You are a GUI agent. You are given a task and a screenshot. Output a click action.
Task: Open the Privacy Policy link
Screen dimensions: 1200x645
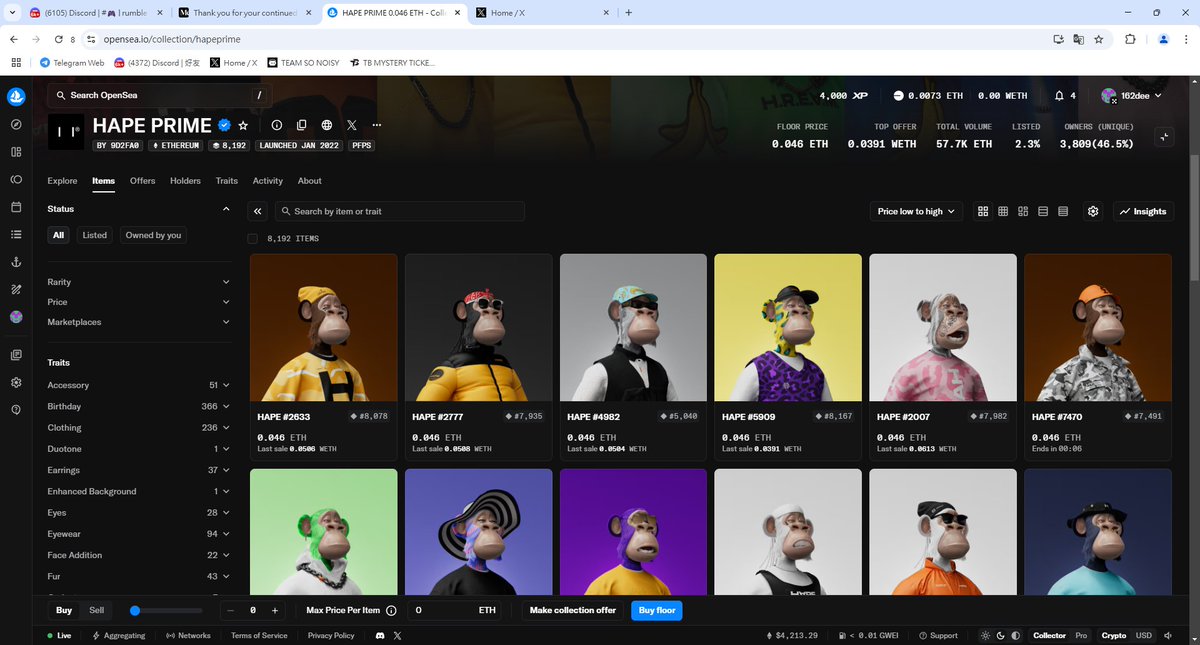click(x=331, y=635)
